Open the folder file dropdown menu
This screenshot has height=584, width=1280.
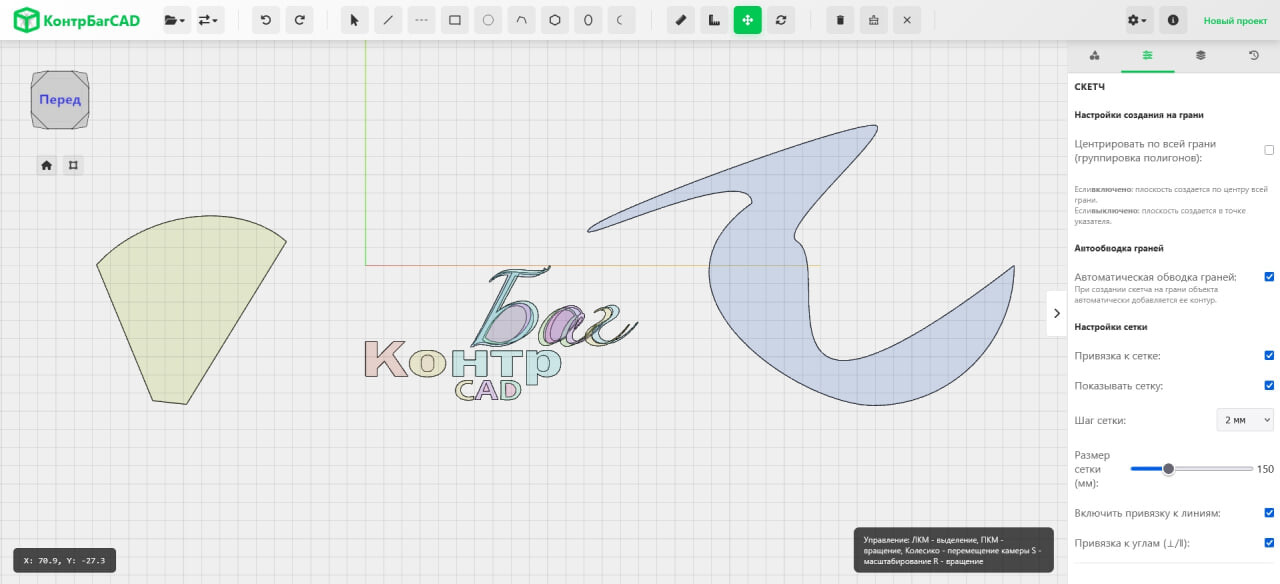[x=176, y=20]
